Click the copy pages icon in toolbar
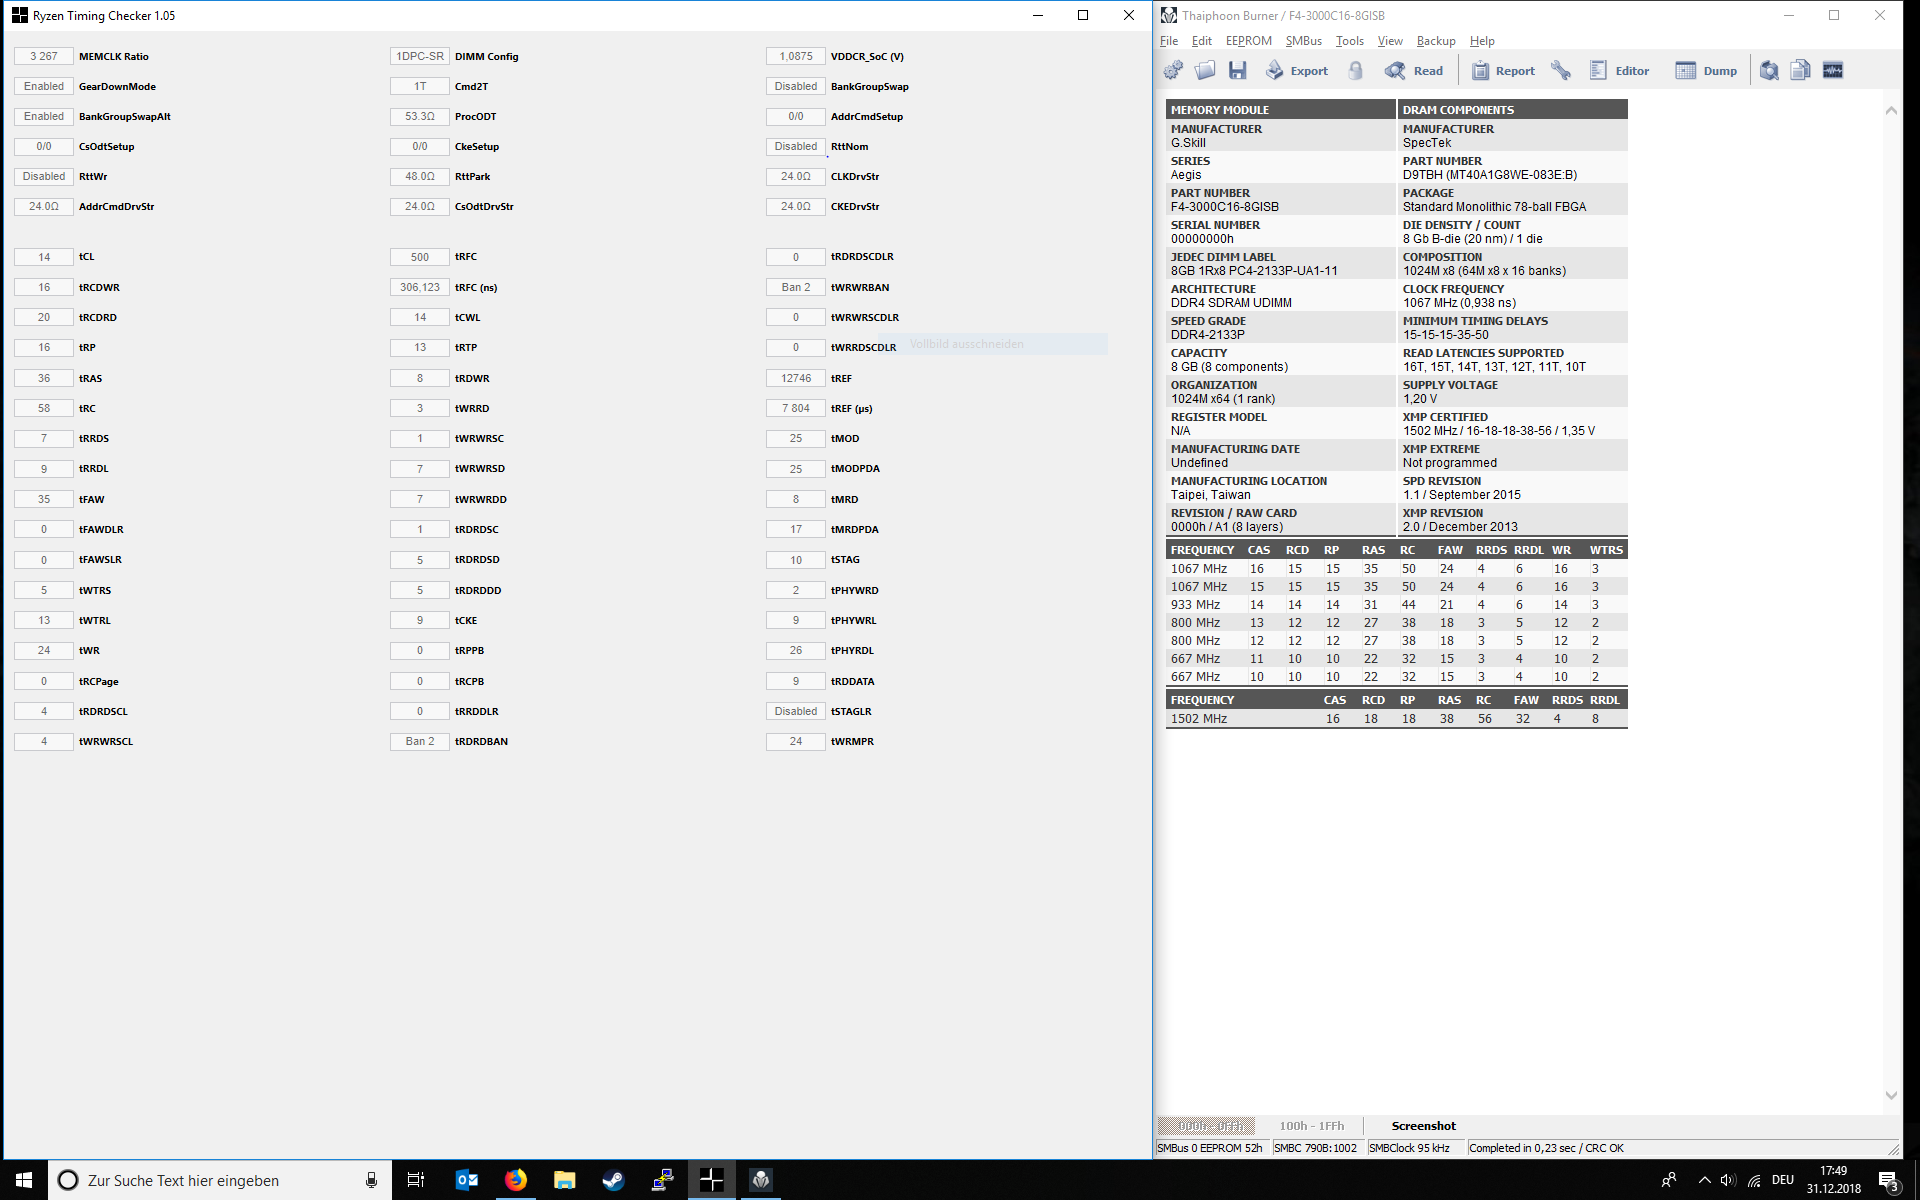1920x1200 pixels. click(x=1800, y=70)
